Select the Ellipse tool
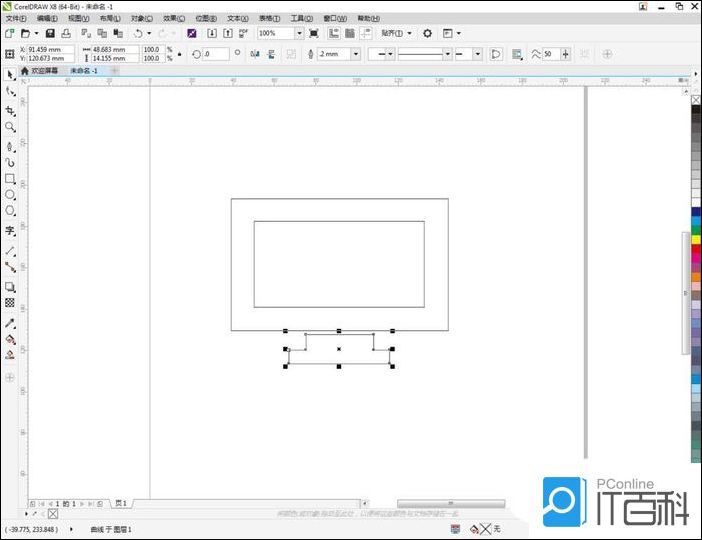The width and height of the screenshot is (702, 540). click(10, 194)
